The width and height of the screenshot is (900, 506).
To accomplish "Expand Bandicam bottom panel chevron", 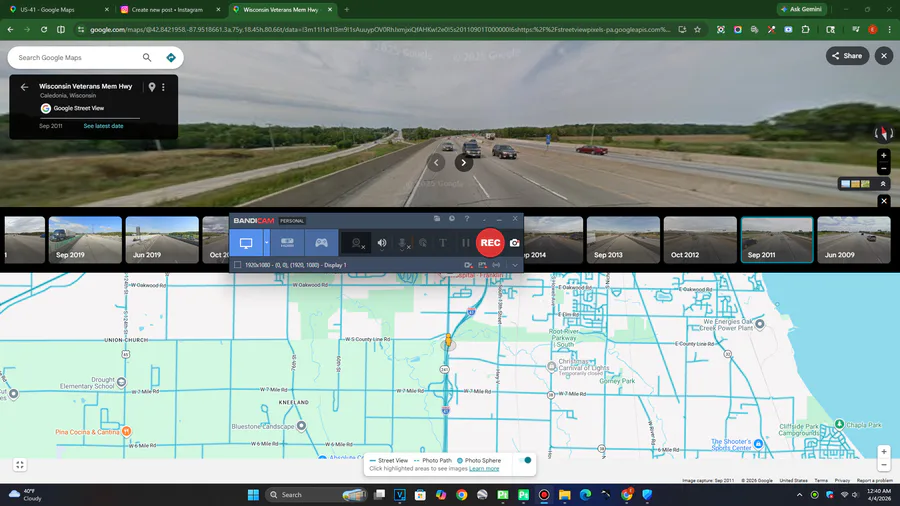I will [x=515, y=265].
